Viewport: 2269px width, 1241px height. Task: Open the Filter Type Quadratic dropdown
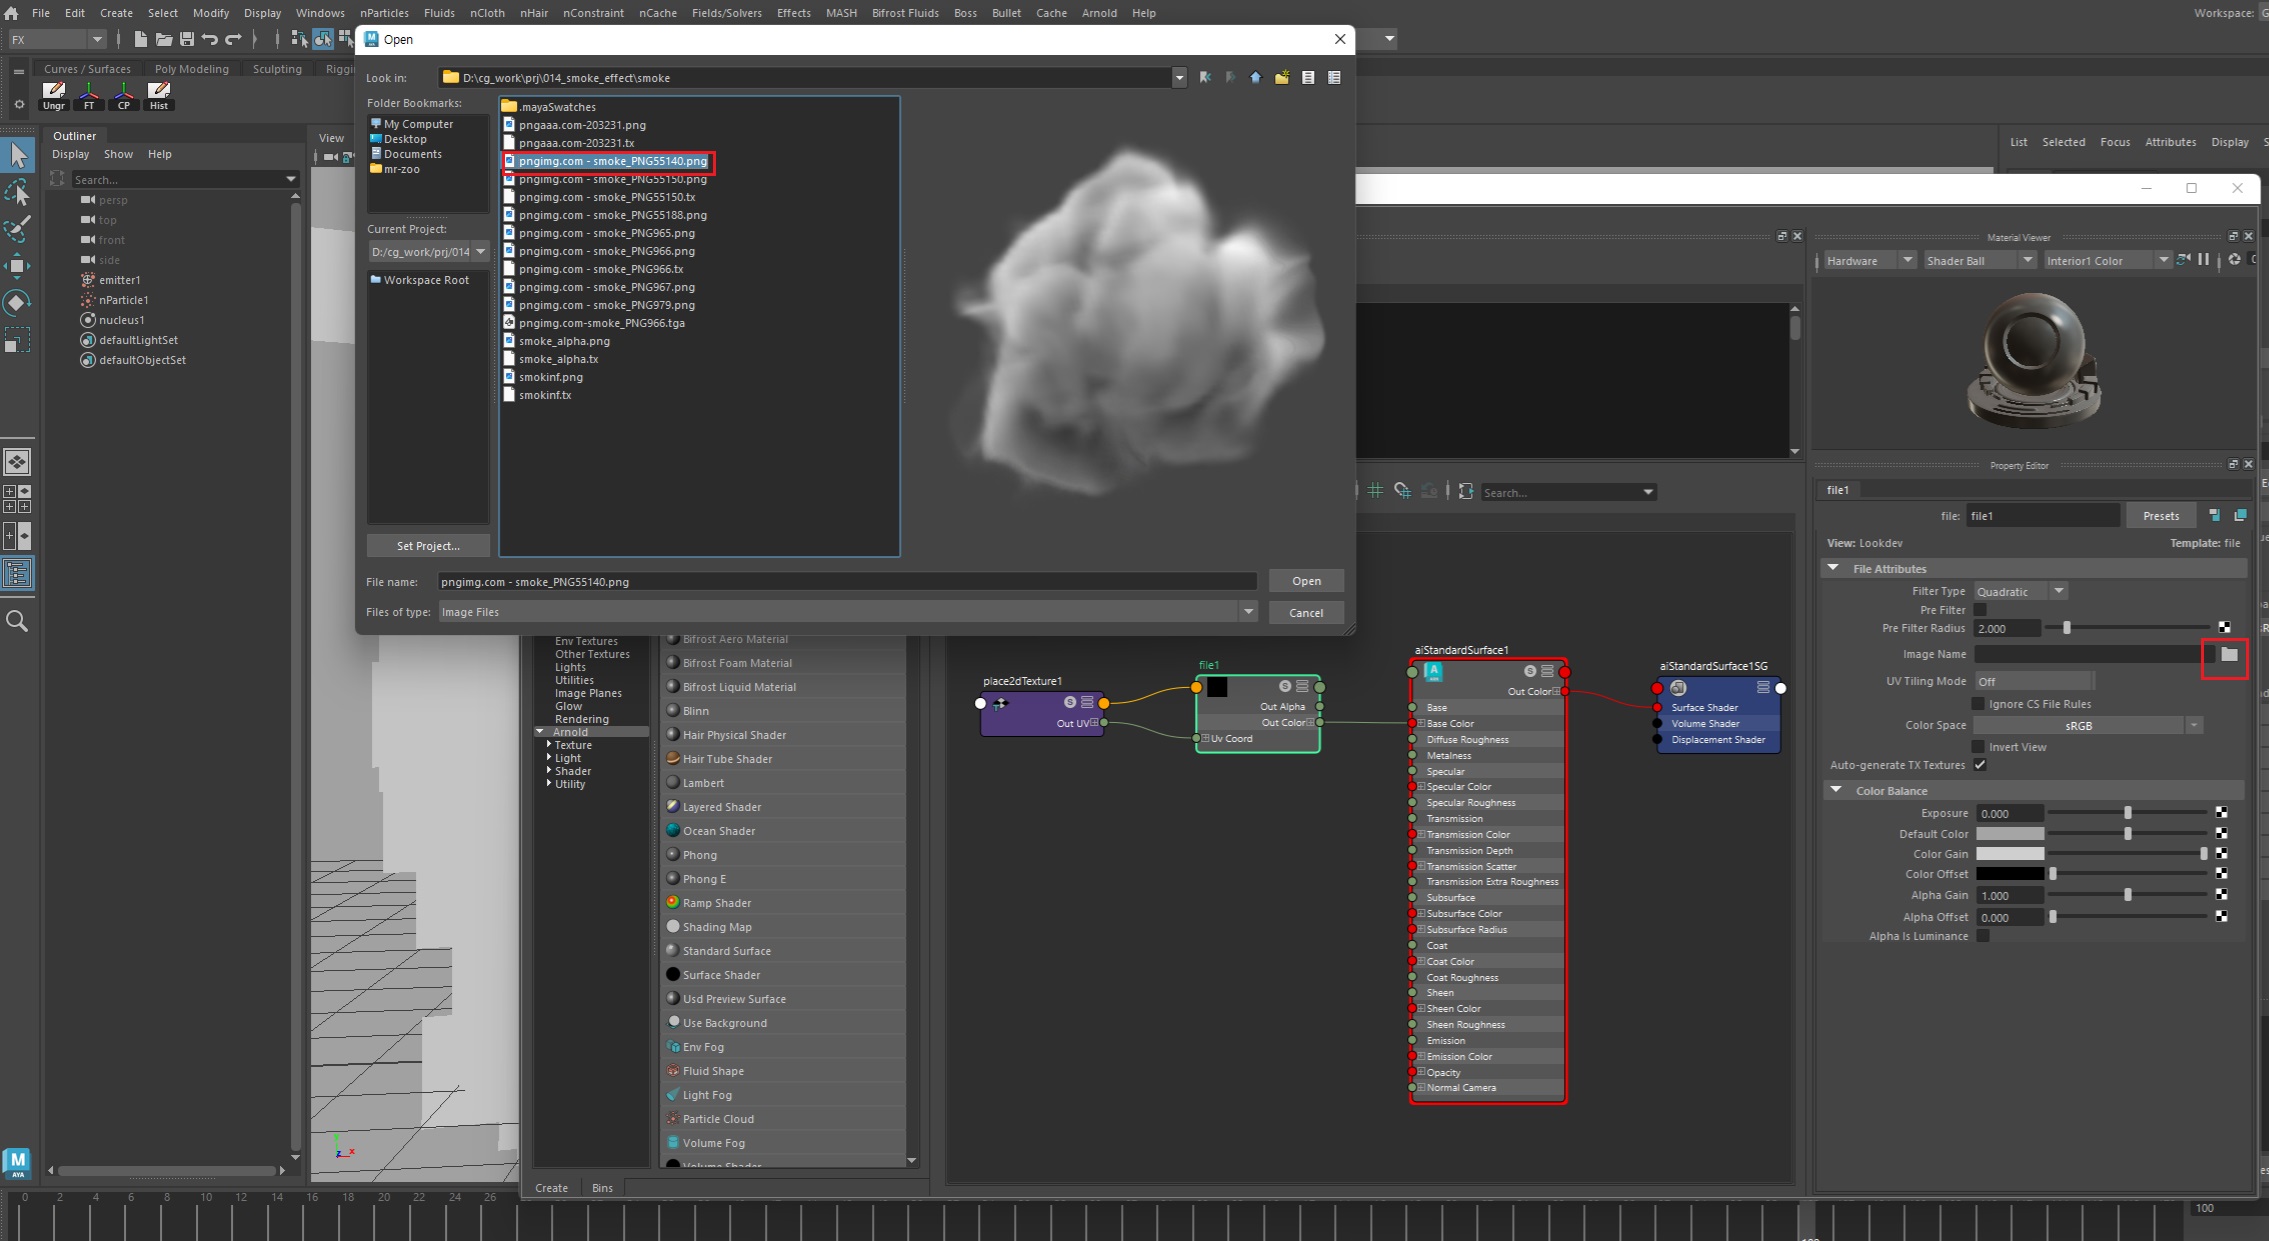[2020, 592]
